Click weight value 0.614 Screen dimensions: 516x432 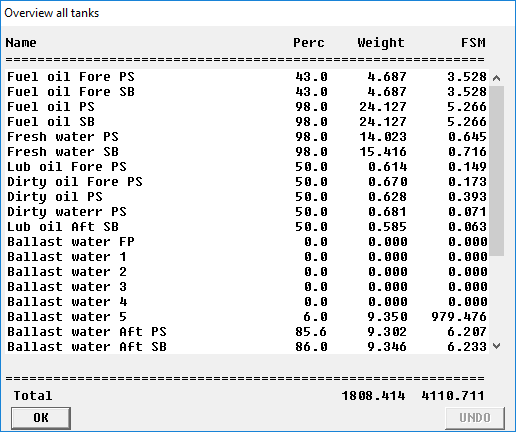(x=387, y=167)
